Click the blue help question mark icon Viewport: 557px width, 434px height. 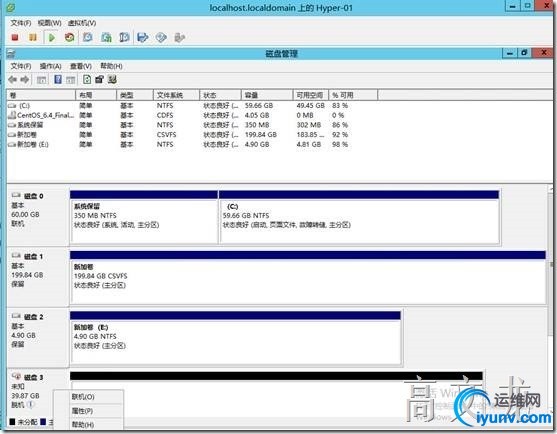coord(58,80)
